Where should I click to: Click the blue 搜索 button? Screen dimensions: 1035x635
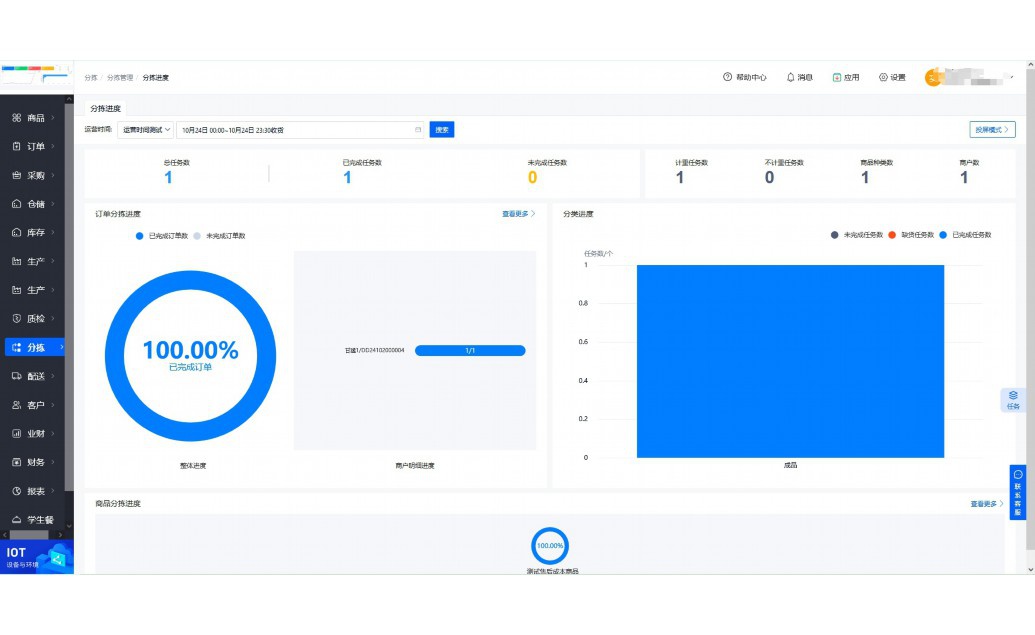(x=442, y=129)
